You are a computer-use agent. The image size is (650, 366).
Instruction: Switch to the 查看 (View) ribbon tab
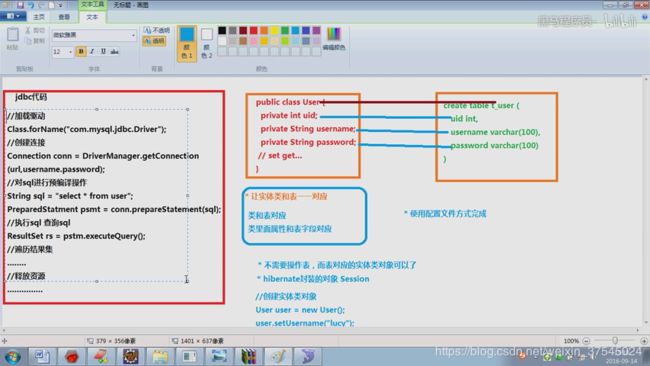[64, 17]
